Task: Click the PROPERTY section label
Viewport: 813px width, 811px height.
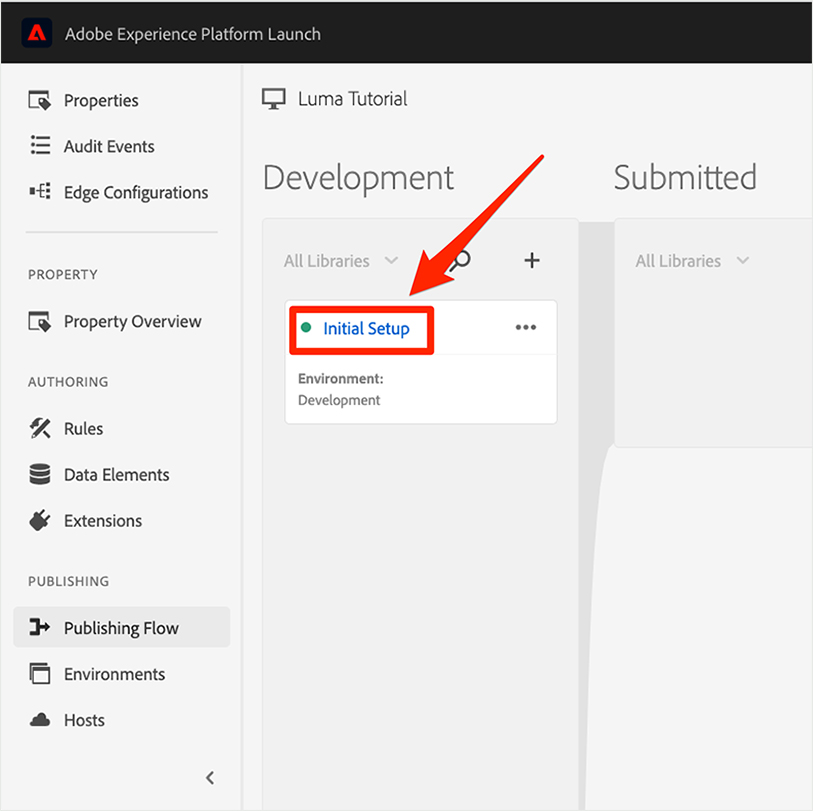Action: [x=63, y=274]
